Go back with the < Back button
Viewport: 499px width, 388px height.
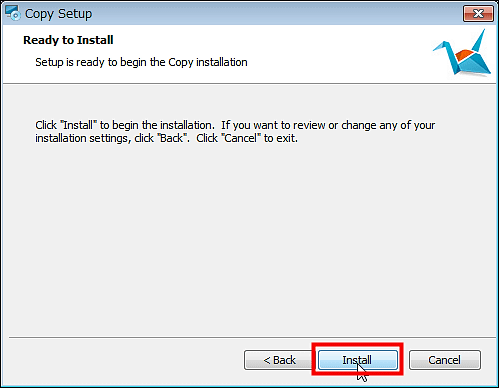(x=279, y=360)
